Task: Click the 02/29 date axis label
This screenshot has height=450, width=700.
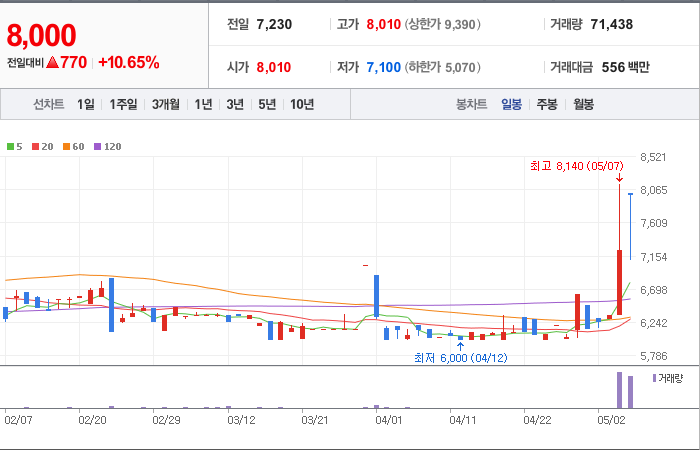Action: point(166,420)
